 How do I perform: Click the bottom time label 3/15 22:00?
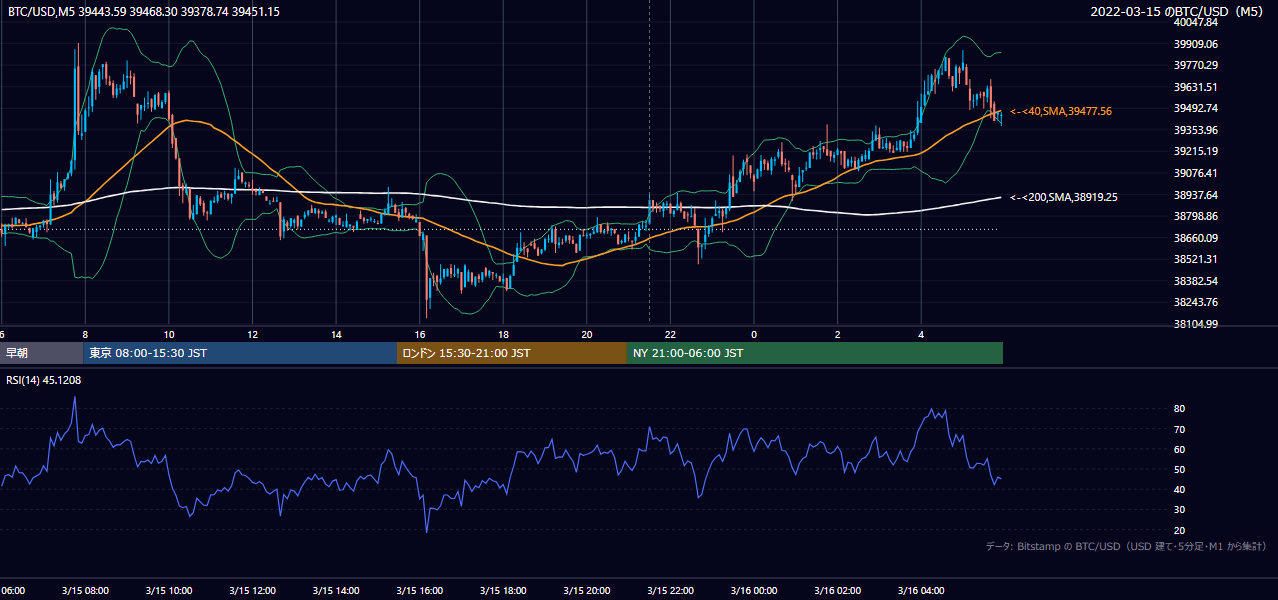[670, 591]
